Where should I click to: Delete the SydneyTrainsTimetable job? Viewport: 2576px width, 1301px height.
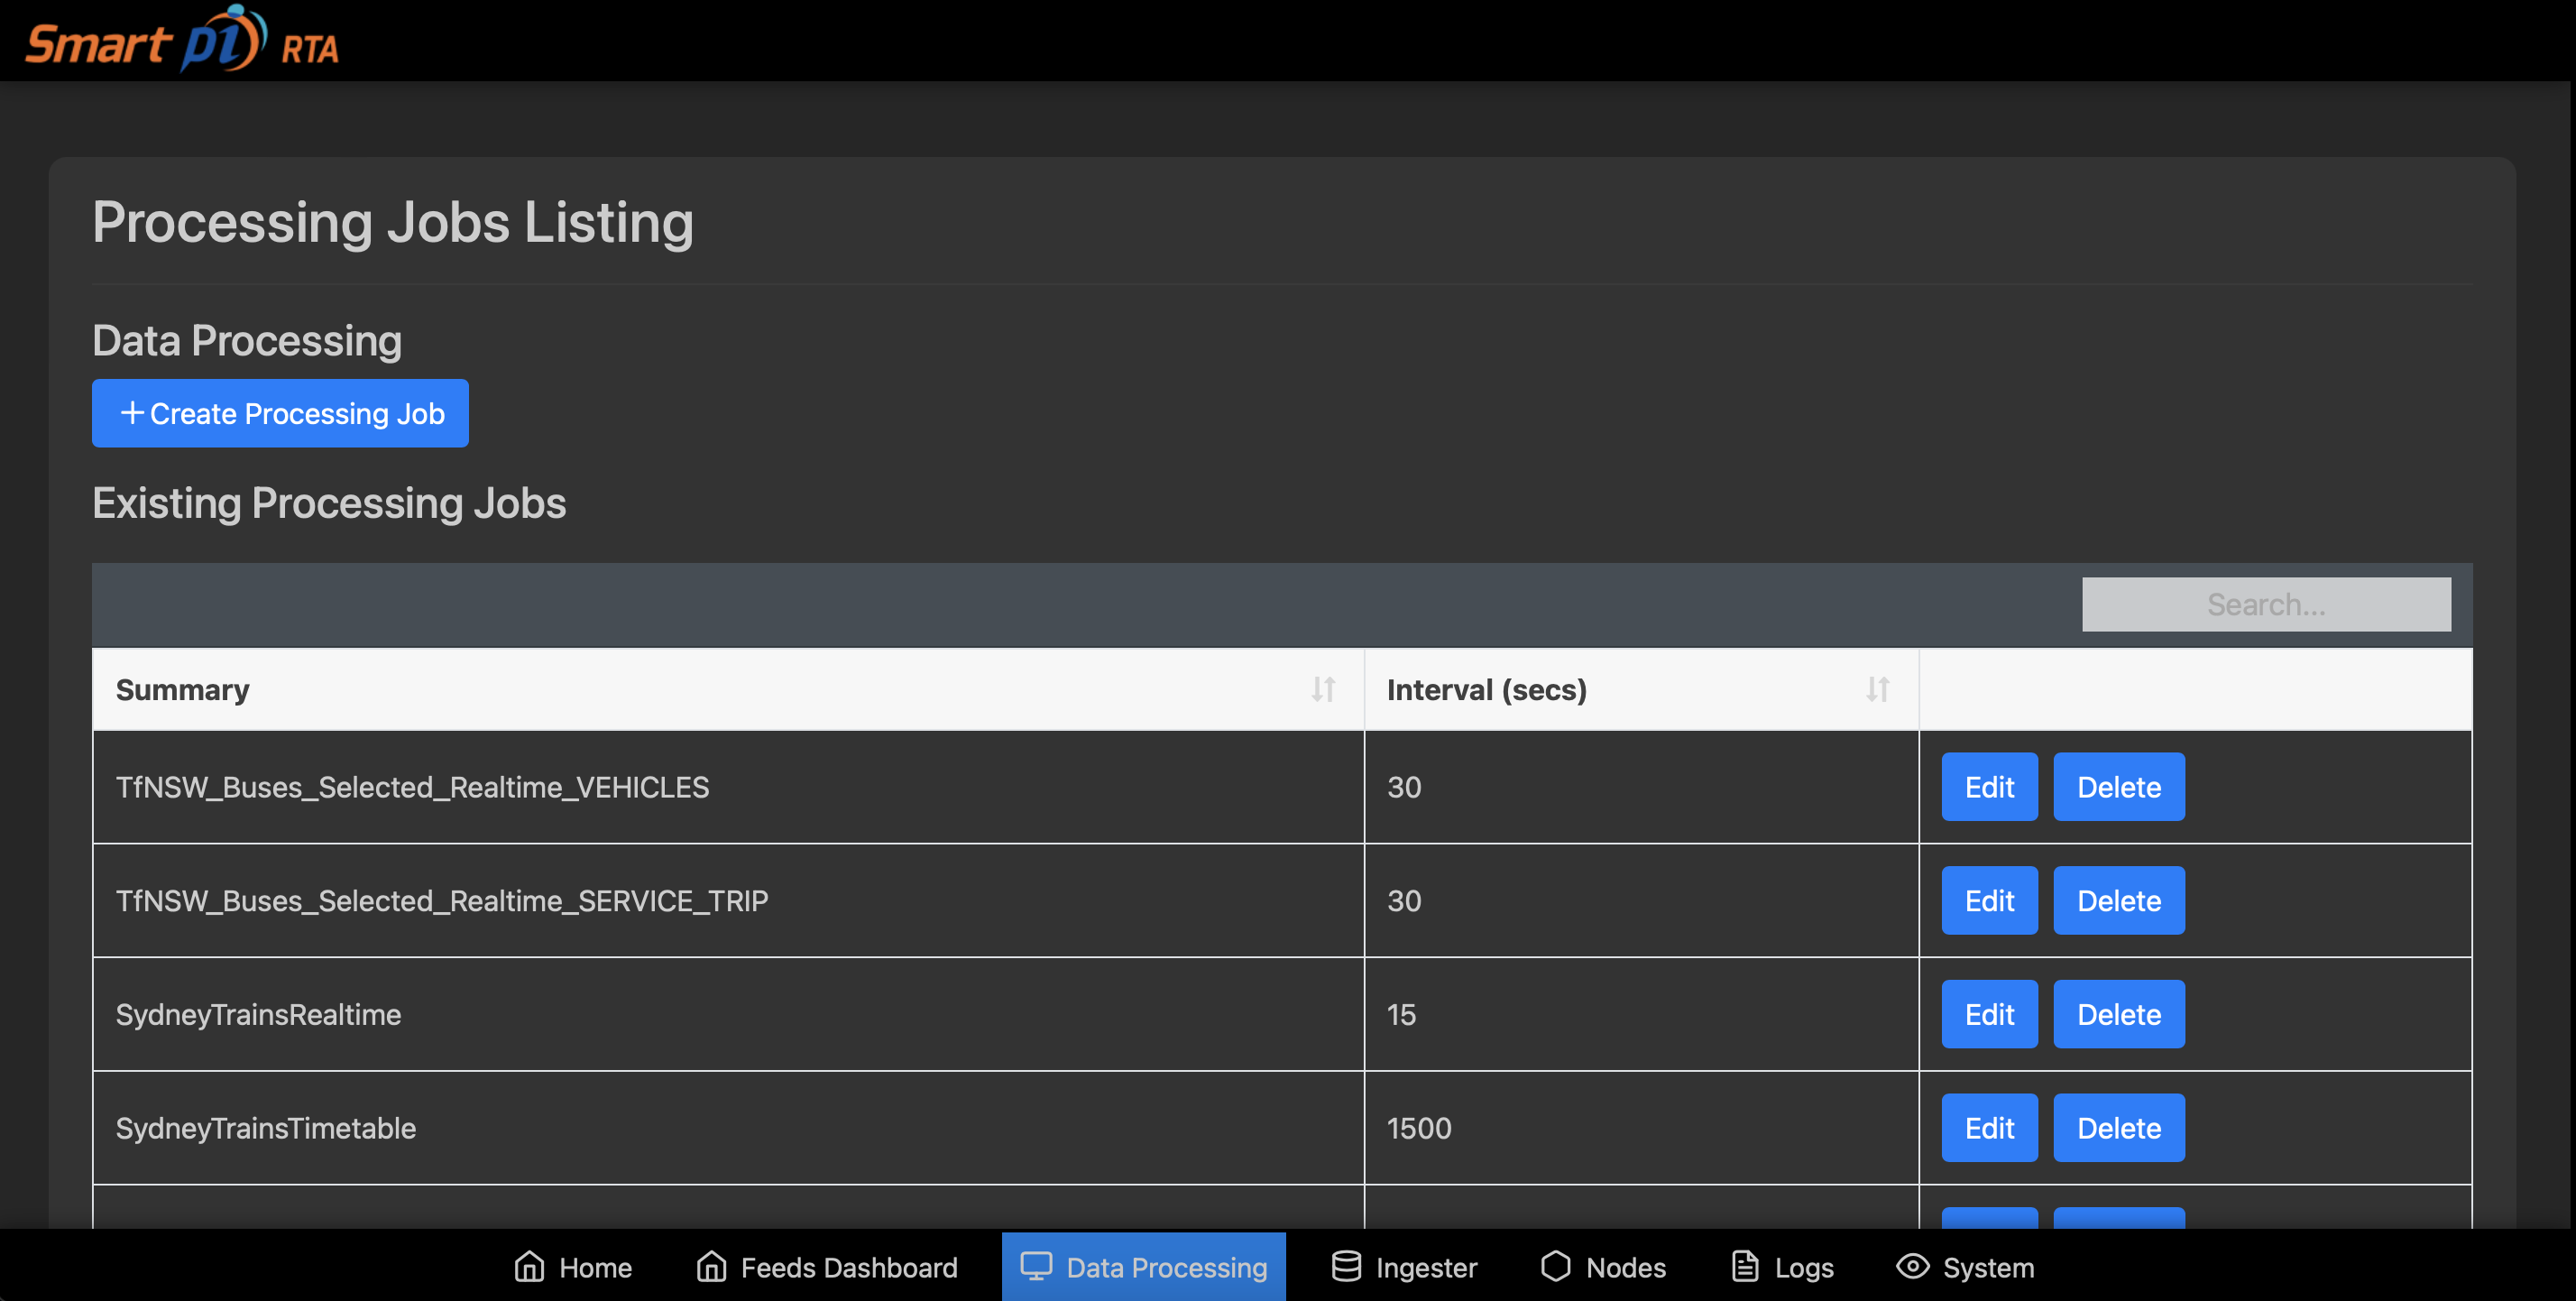tap(2119, 1128)
